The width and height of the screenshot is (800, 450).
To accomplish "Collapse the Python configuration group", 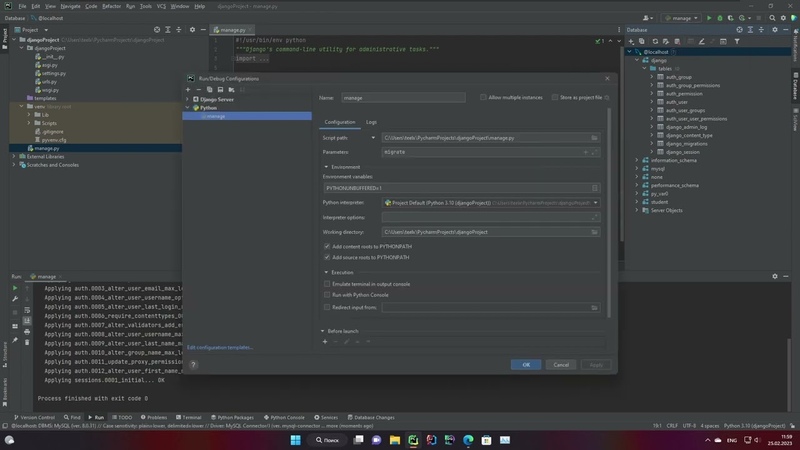I will pyautogui.click(x=187, y=108).
